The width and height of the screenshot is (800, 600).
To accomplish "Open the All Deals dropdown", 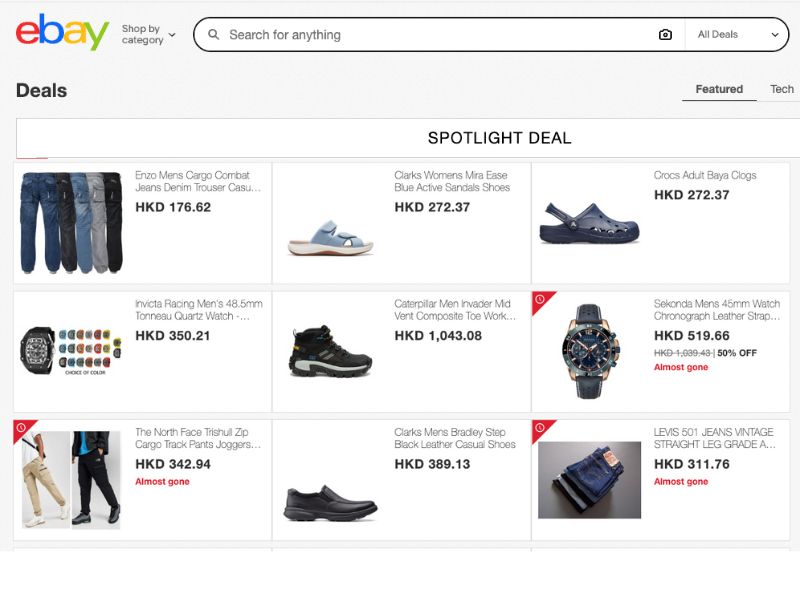I will tap(737, 35).
